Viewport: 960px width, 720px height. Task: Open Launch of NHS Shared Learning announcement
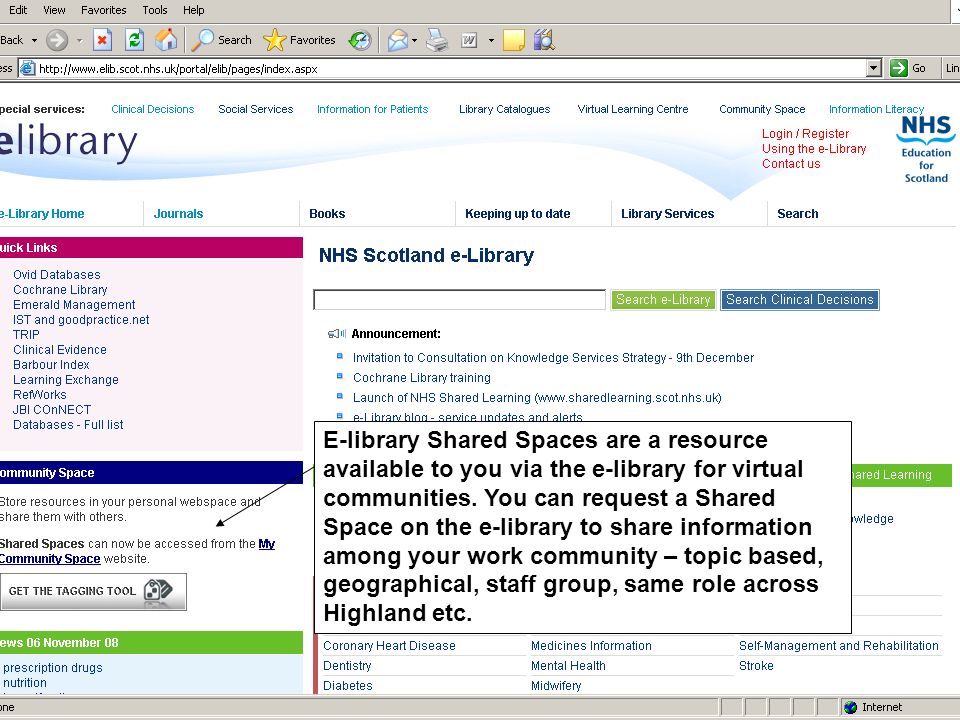(x=537, y=397)
